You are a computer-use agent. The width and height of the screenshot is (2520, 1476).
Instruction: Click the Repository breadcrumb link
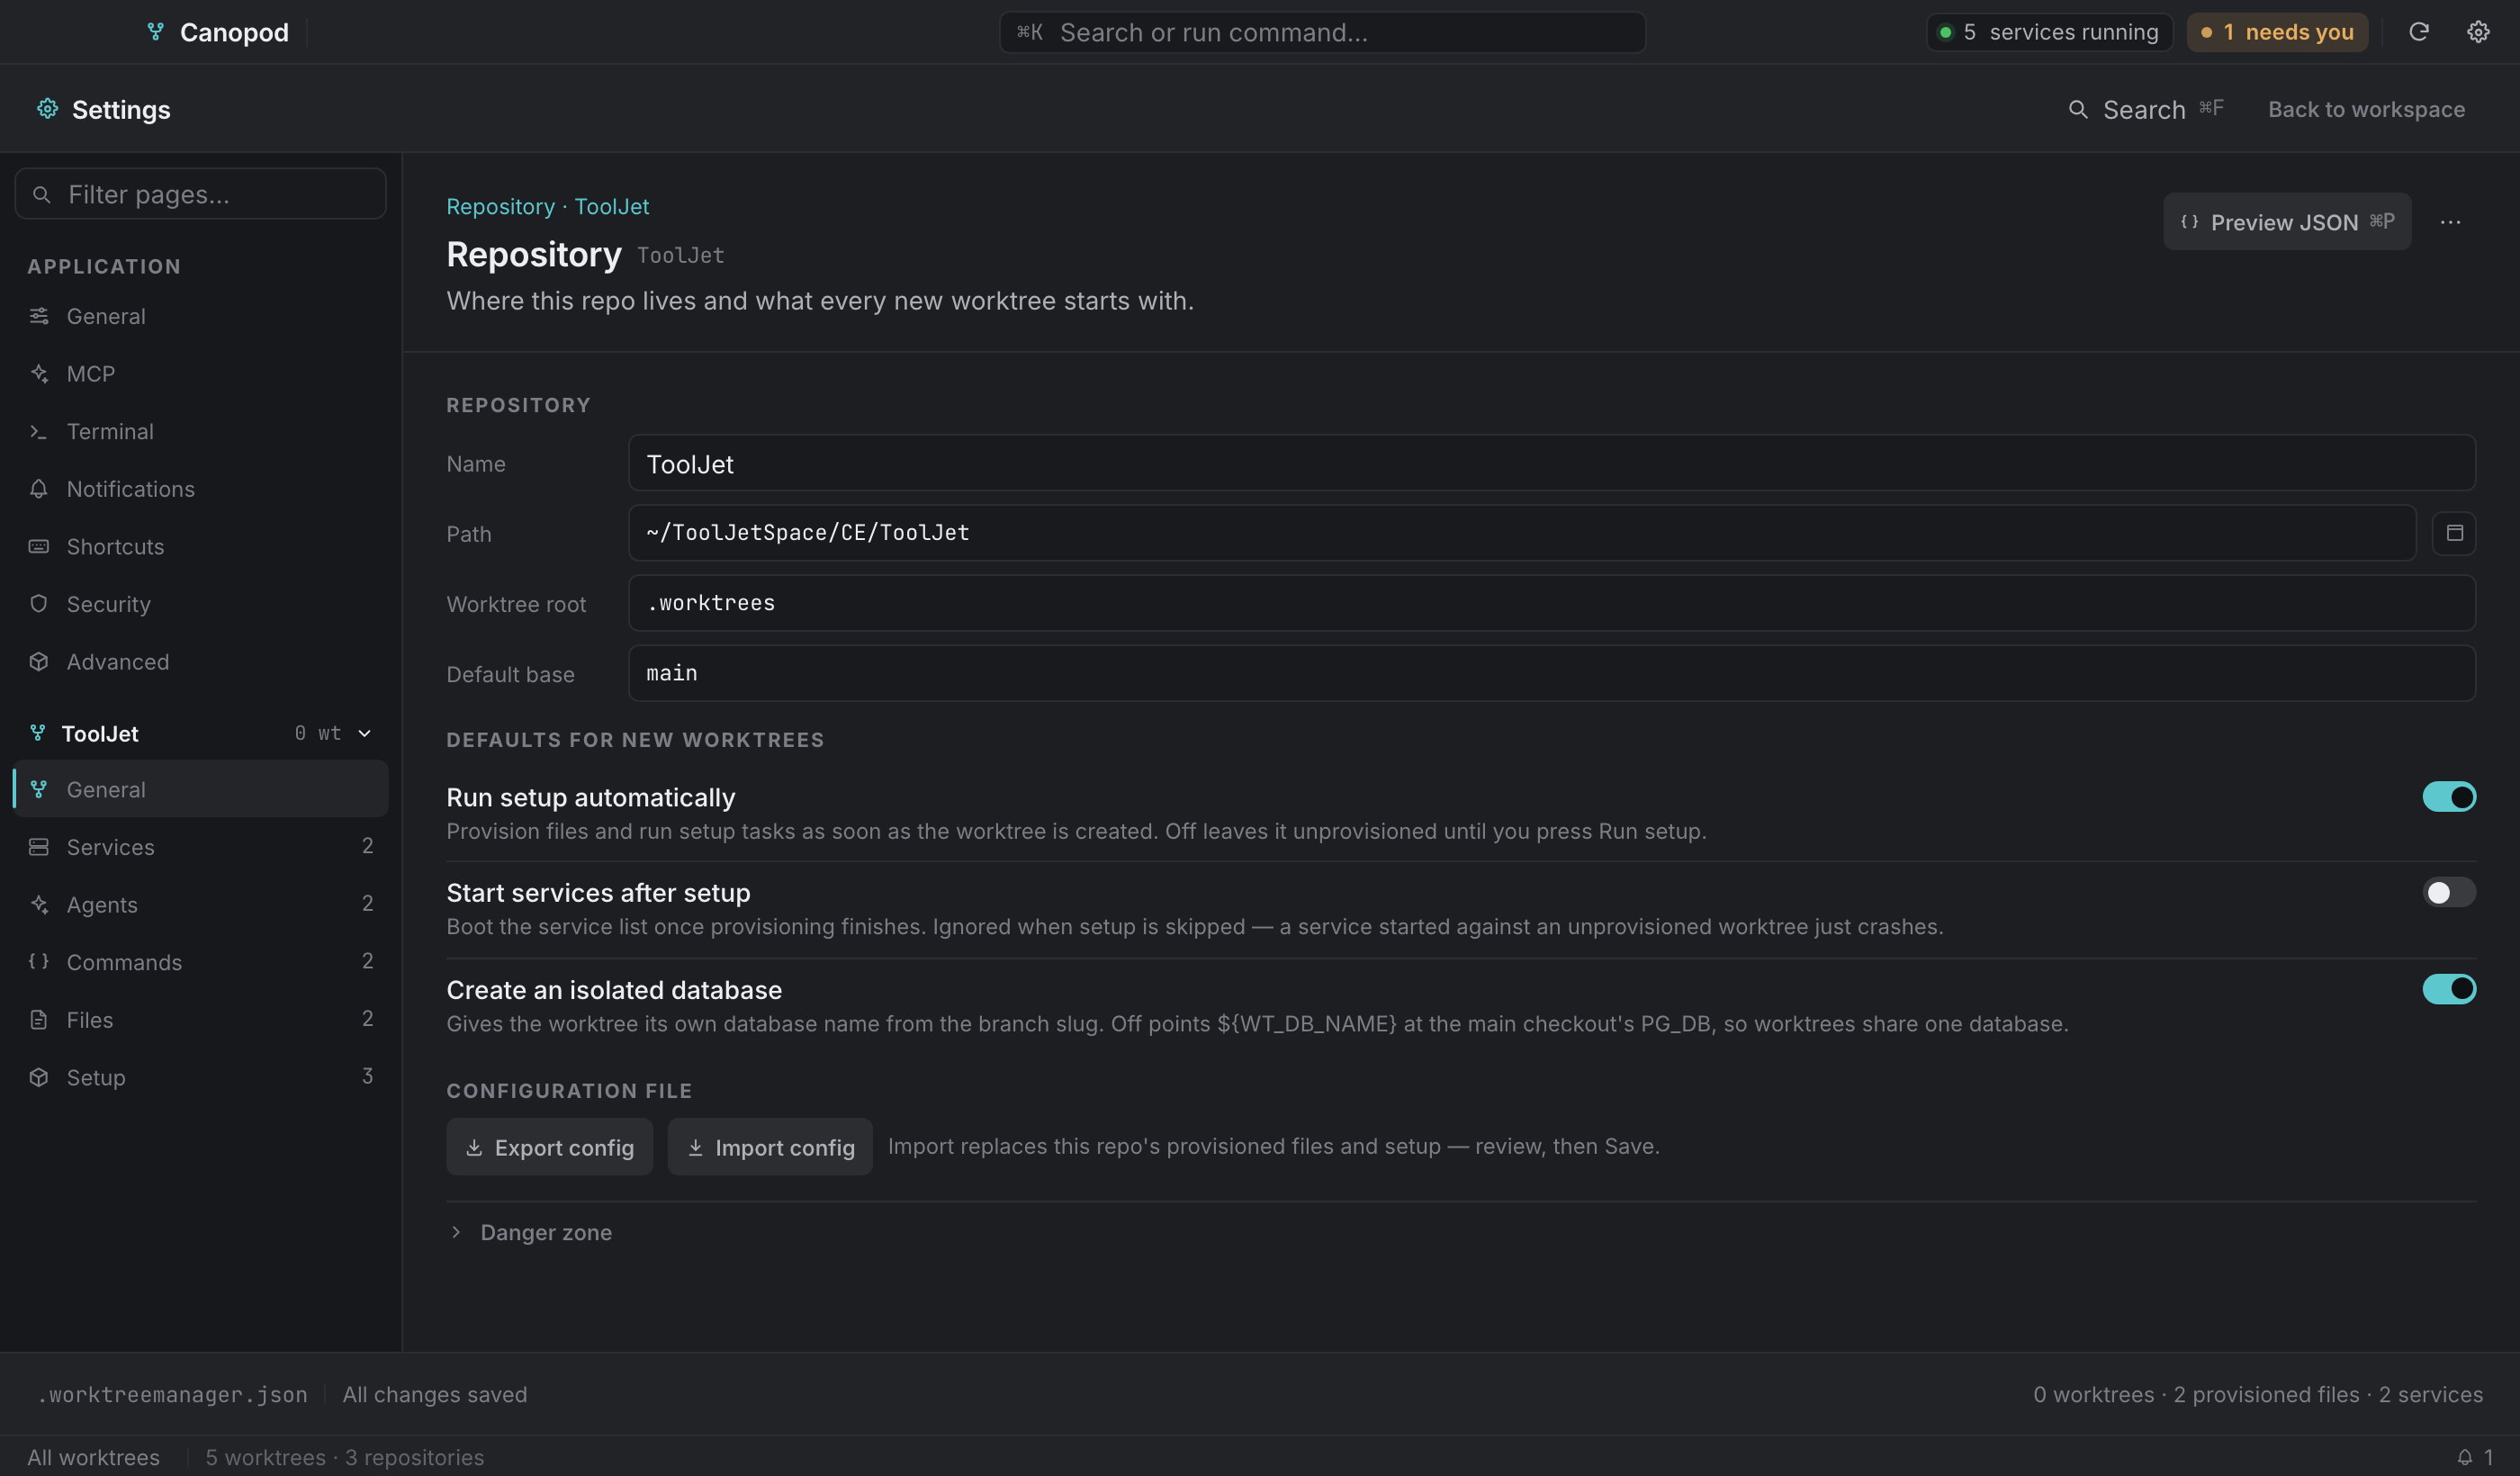(x=500, y=206)
